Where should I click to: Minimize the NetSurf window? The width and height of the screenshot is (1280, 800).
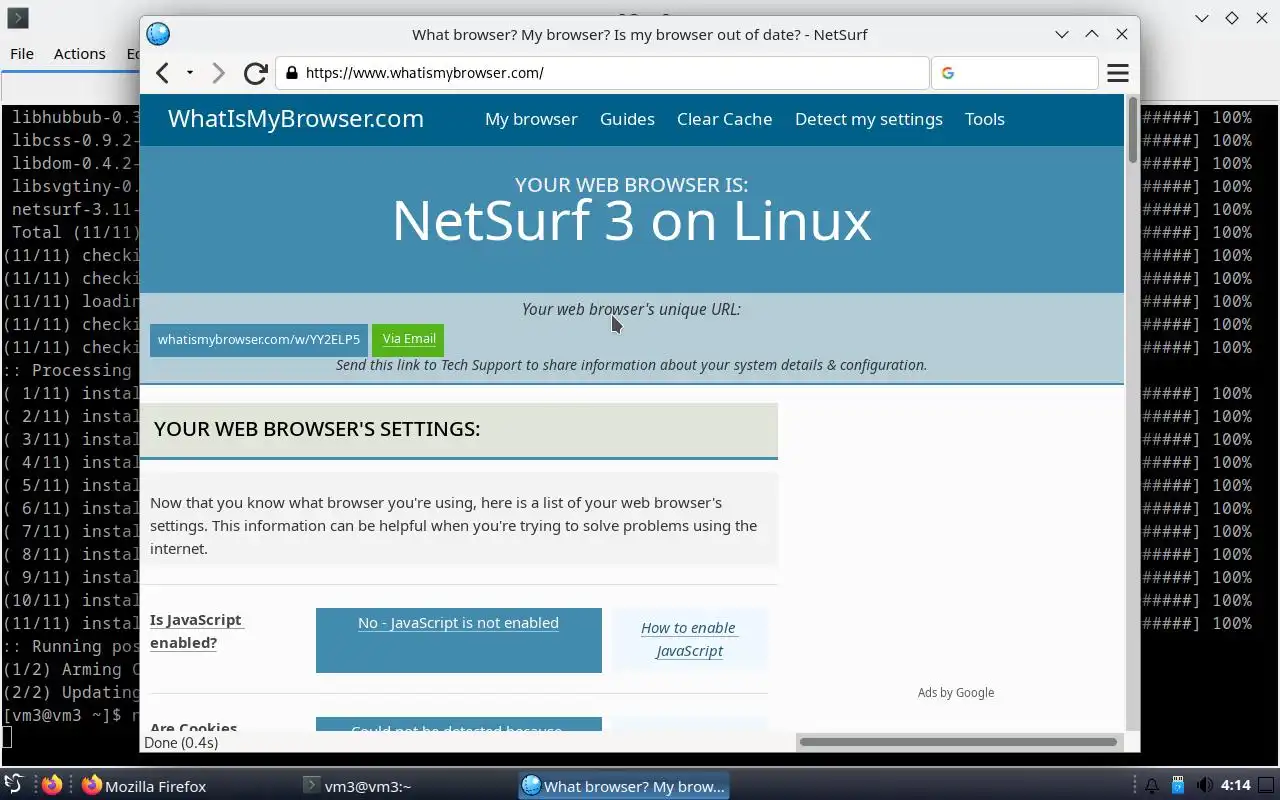click(x=1062, y=34)
